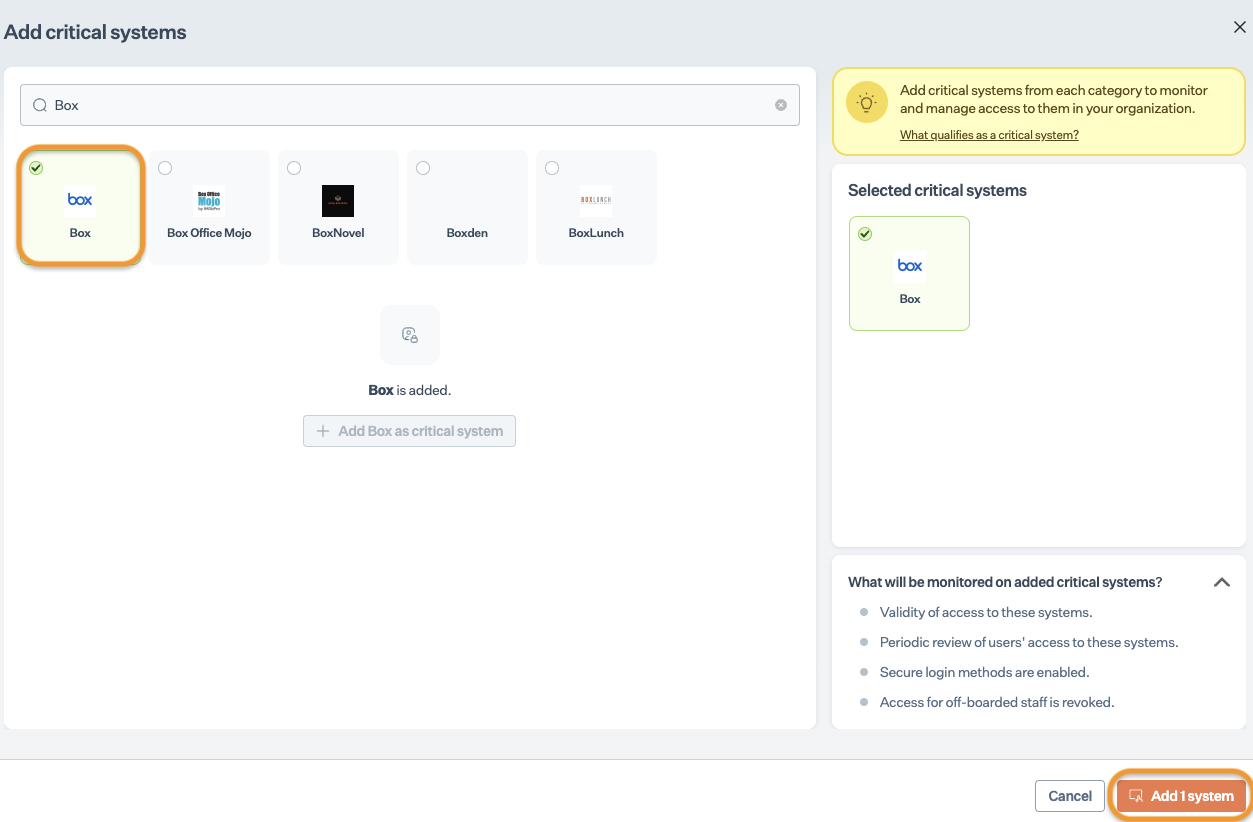
Task: Select the BoxLunch radio button
Action: point(552,168)
